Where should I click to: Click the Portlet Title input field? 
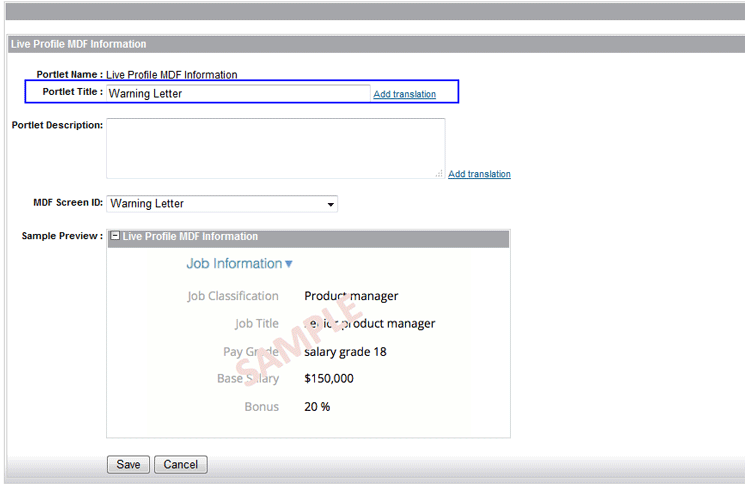coord(238,93)
